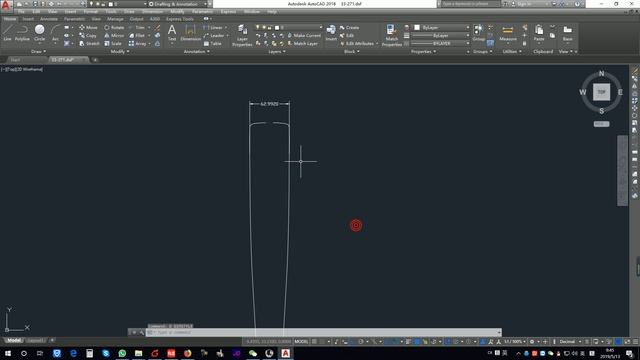Open the AutoCAD application menu logo
640x360 pixels.
[x=6, y=5]
